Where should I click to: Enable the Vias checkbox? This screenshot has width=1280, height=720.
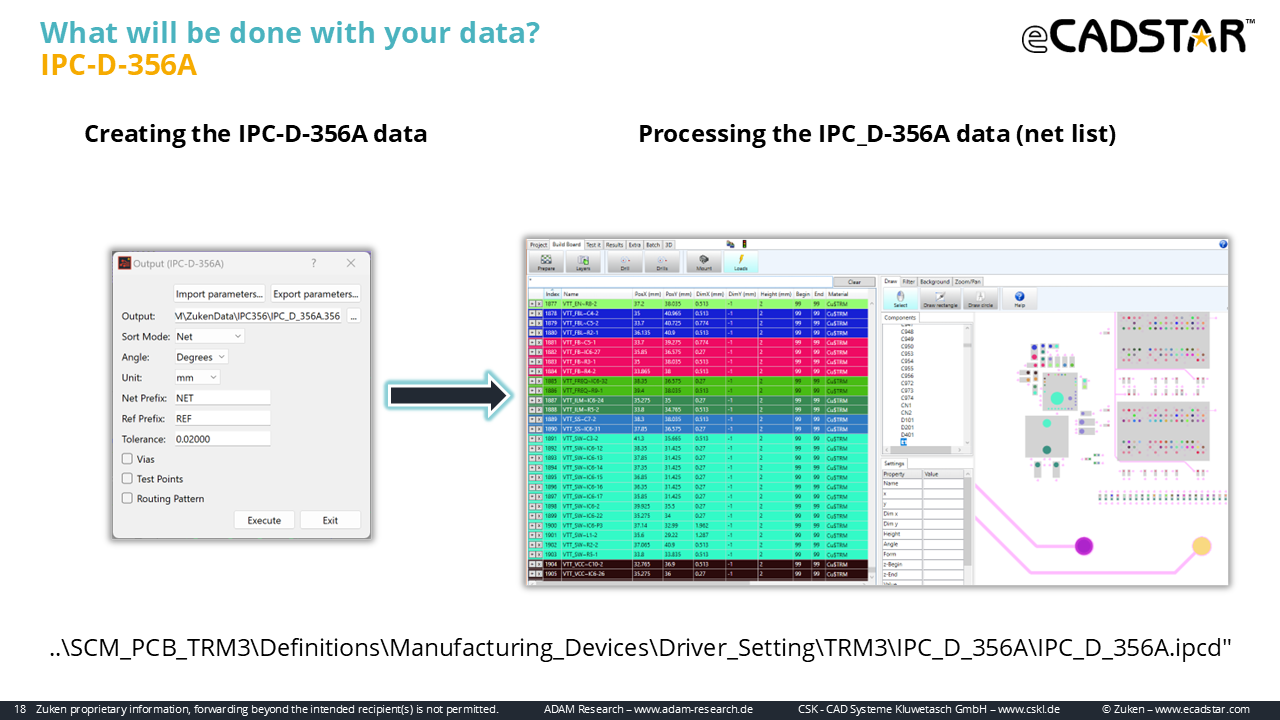(x=127, y=459)
